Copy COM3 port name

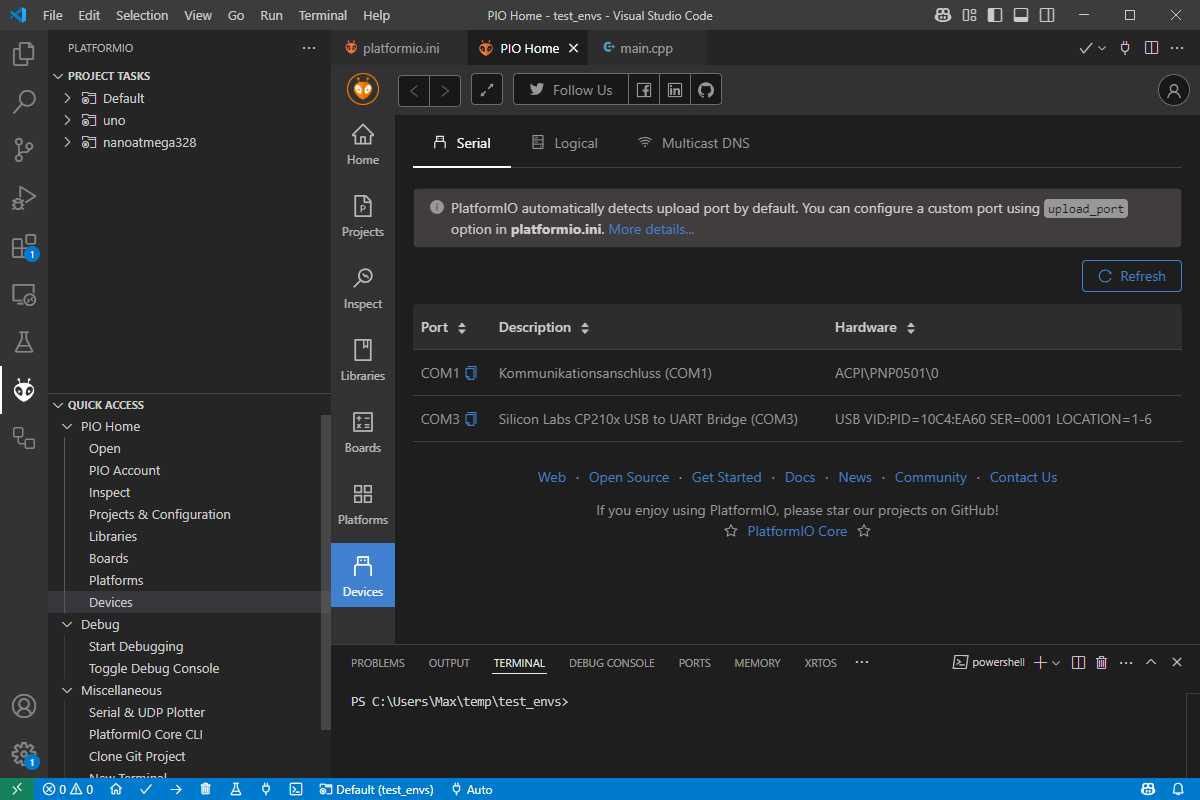(471, 419)
